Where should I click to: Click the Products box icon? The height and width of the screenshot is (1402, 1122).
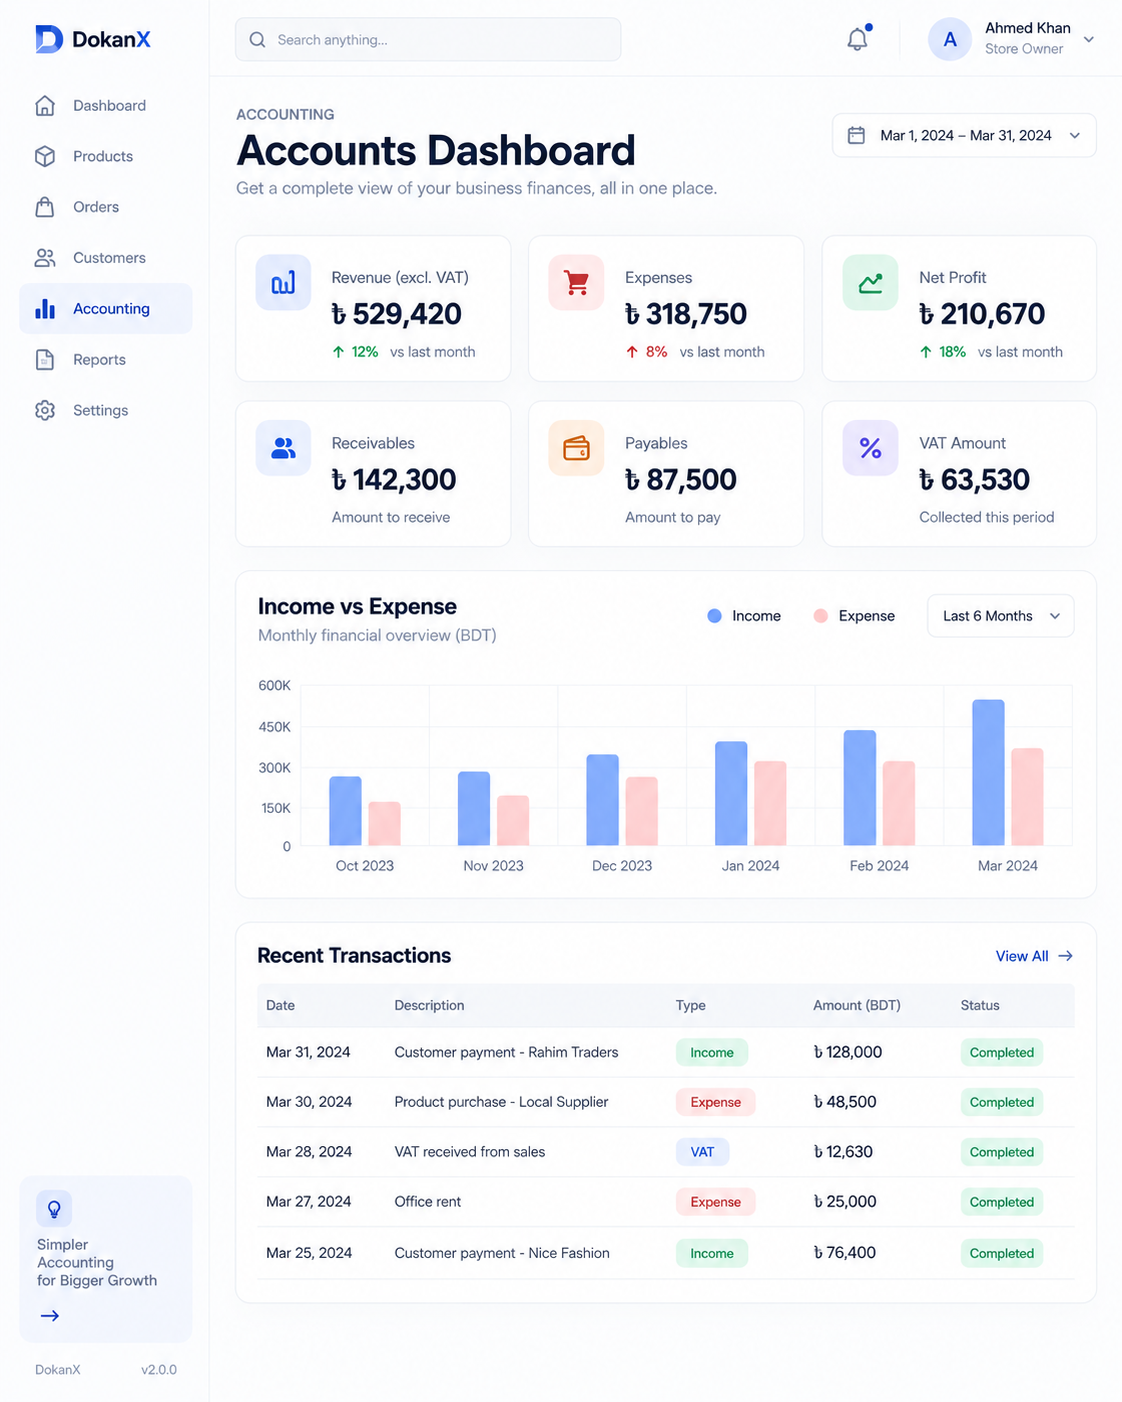coord(45,156)
